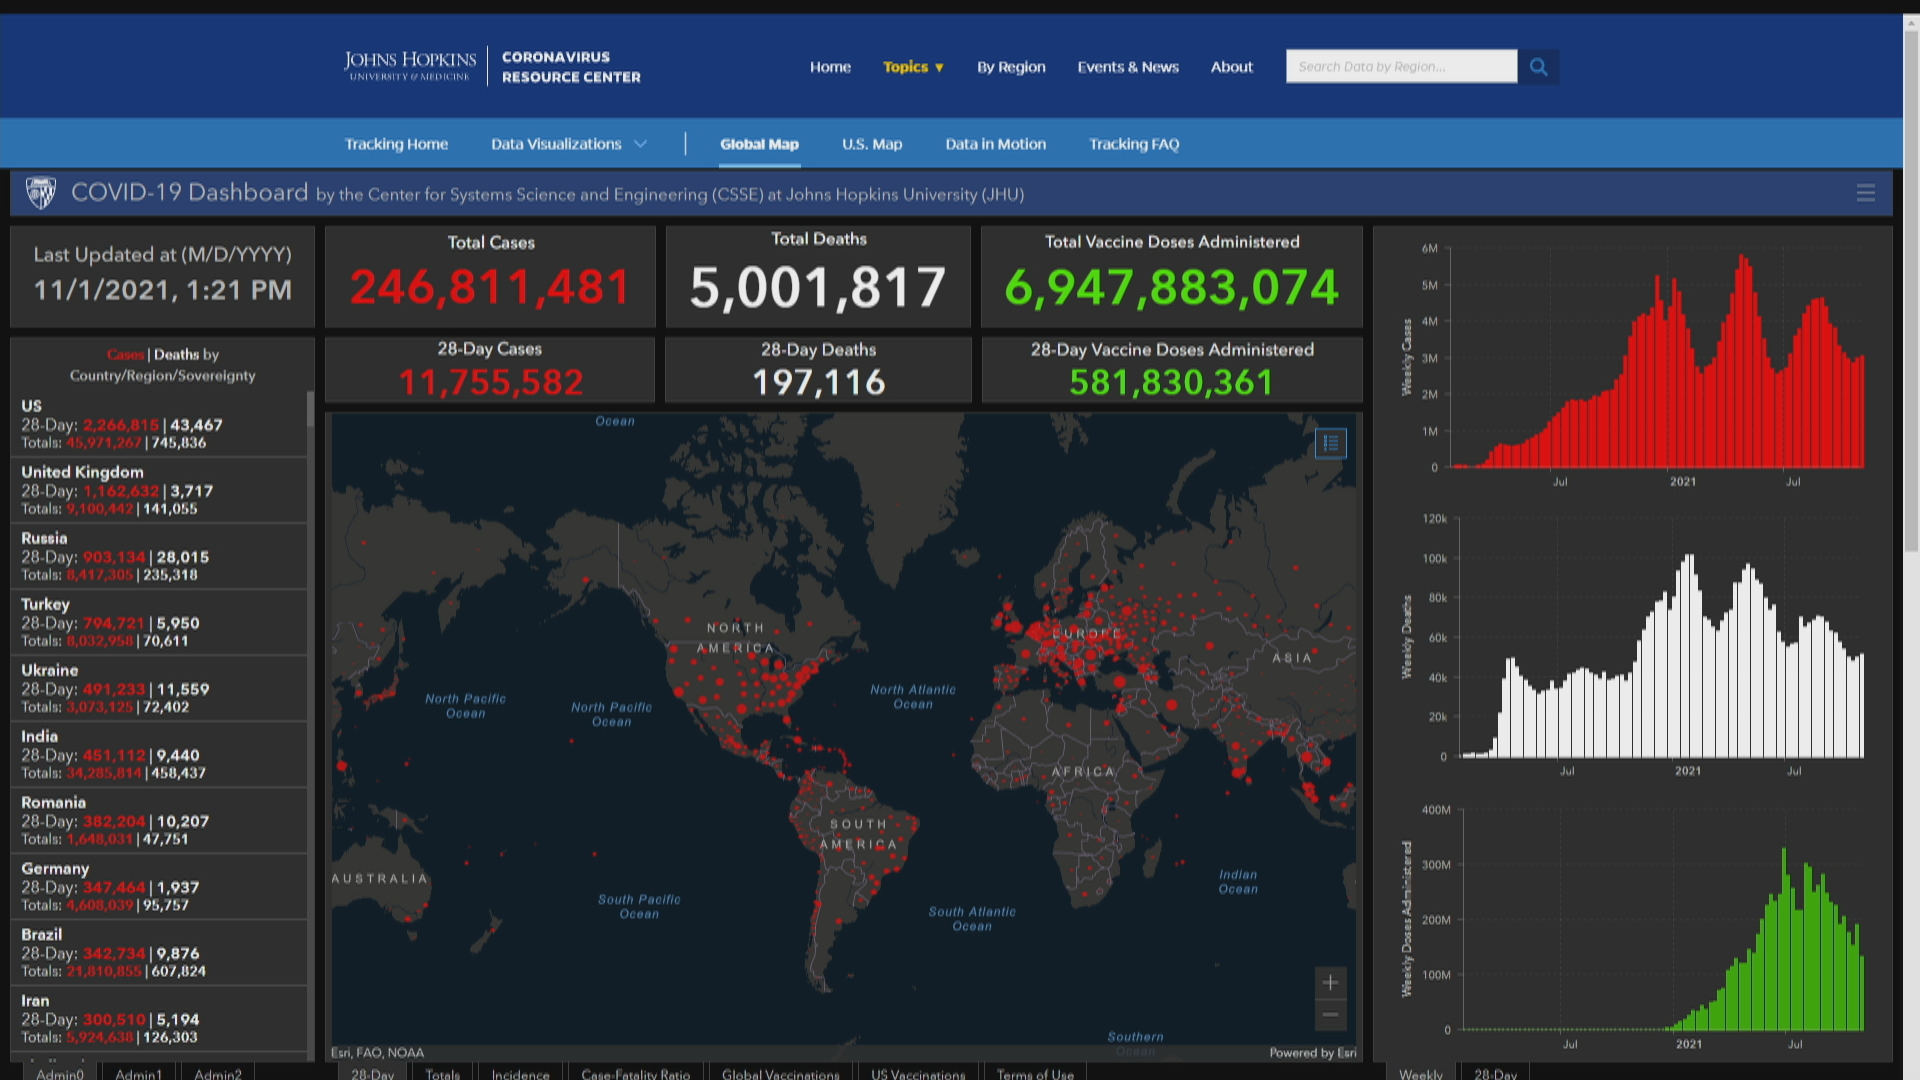Click the Total Deaths figure 5,001,817

coord(818,288)
